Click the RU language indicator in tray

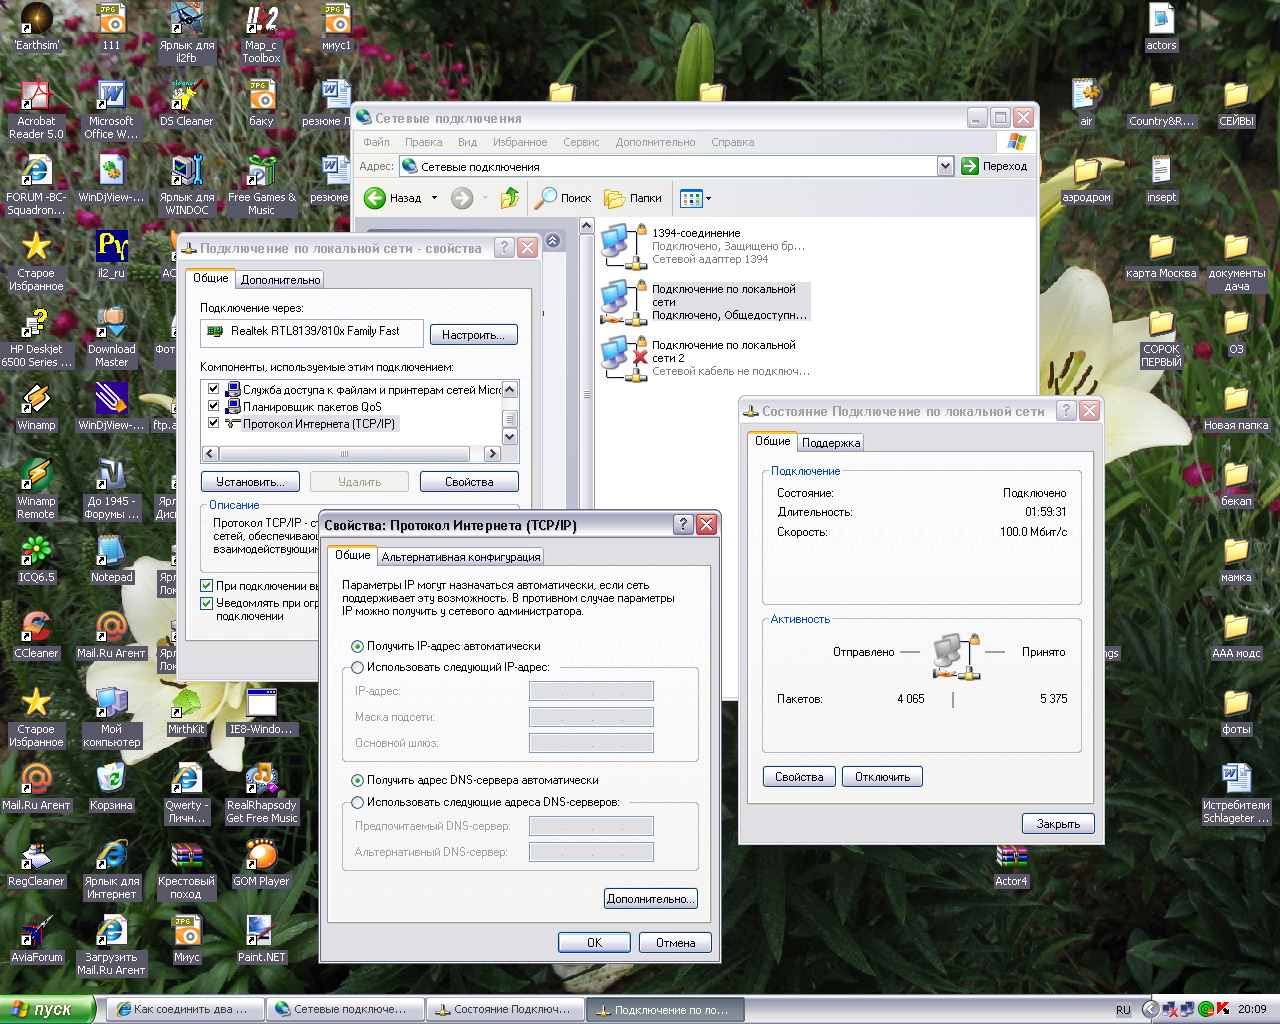[1123, 1010]
